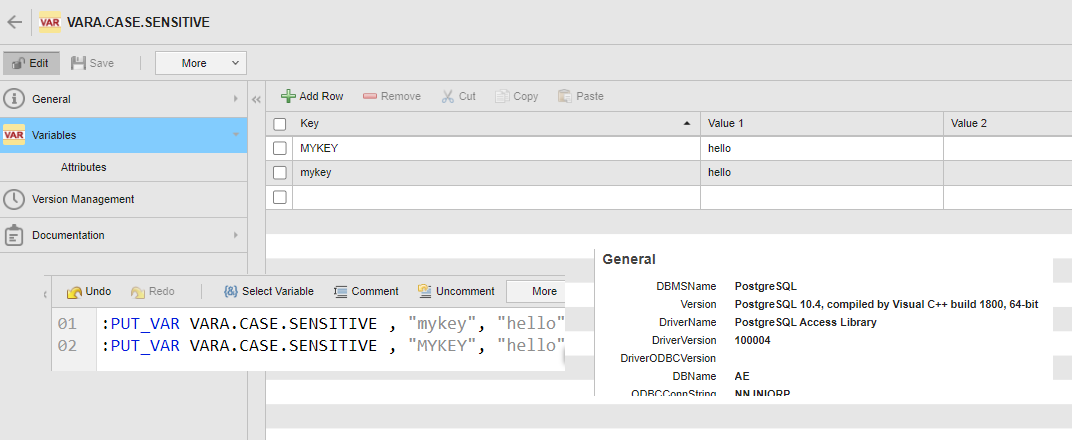Click the VAR object icon beside the title
Screen dimensions: 1072x440
pos(50,22)
